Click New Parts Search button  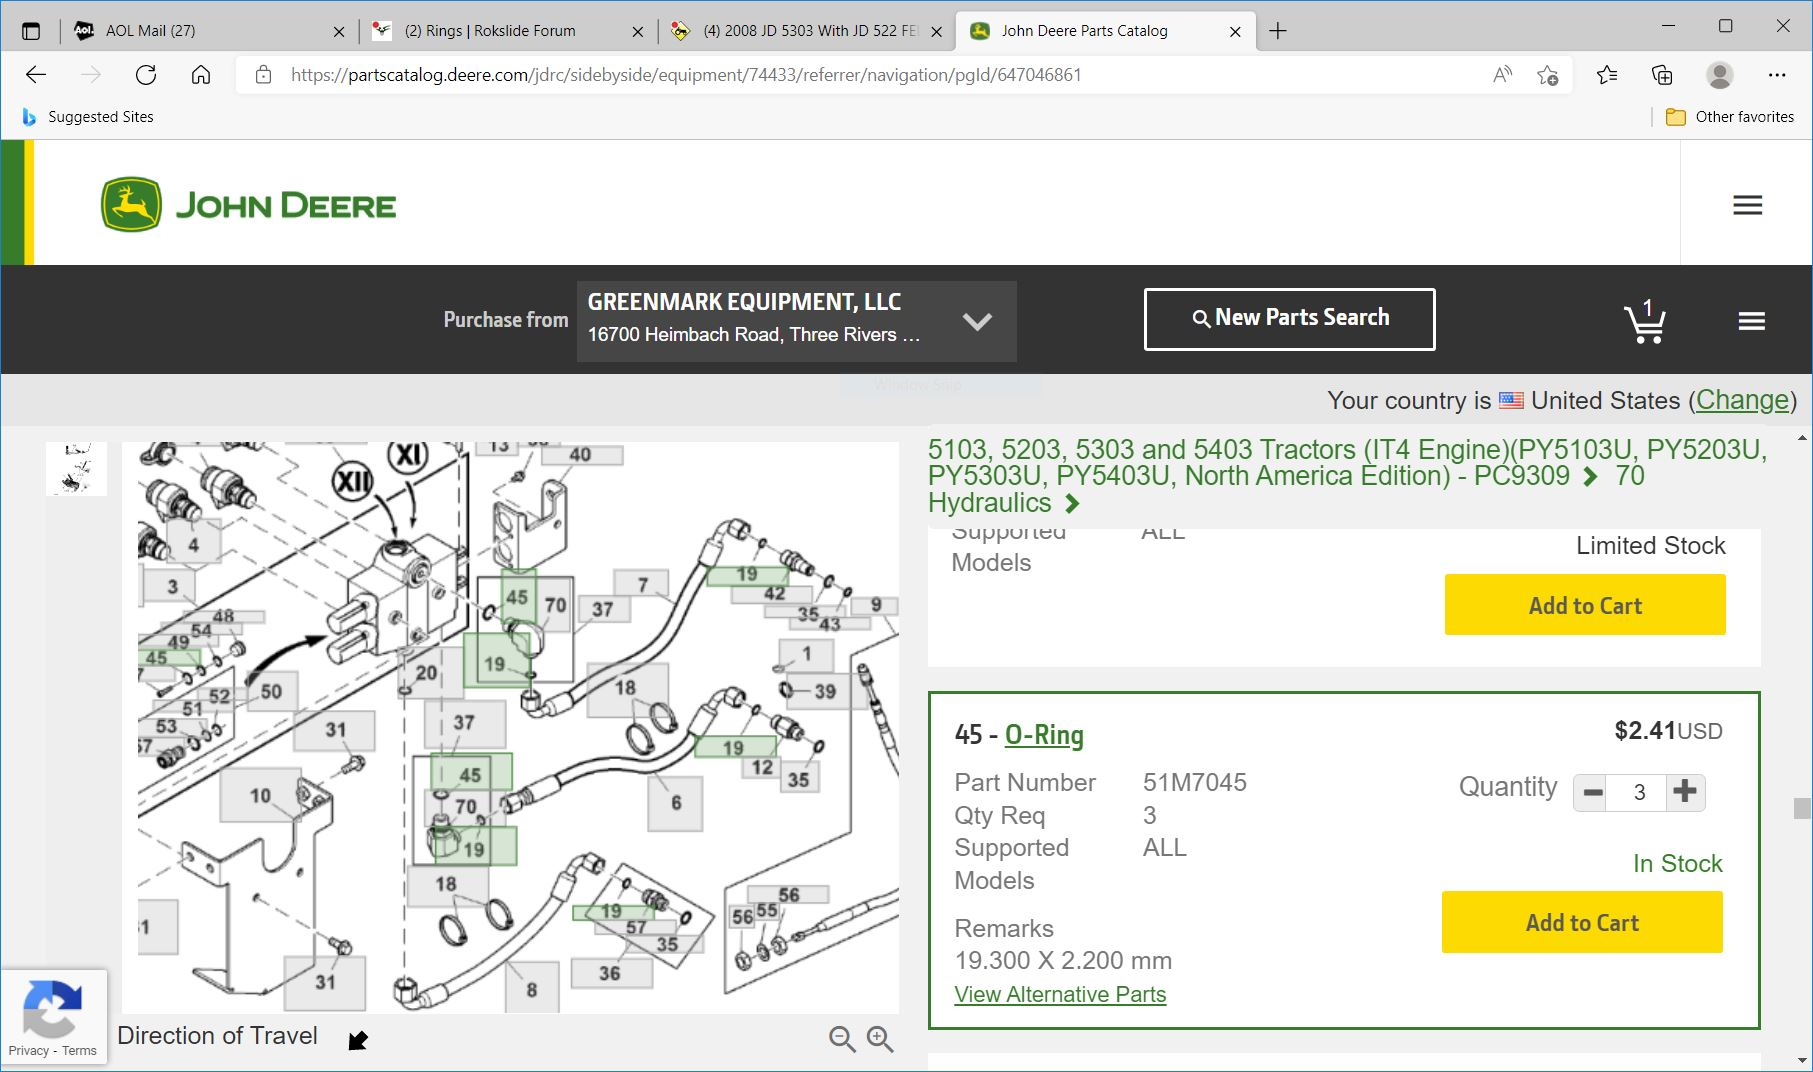click(1290, 319)
